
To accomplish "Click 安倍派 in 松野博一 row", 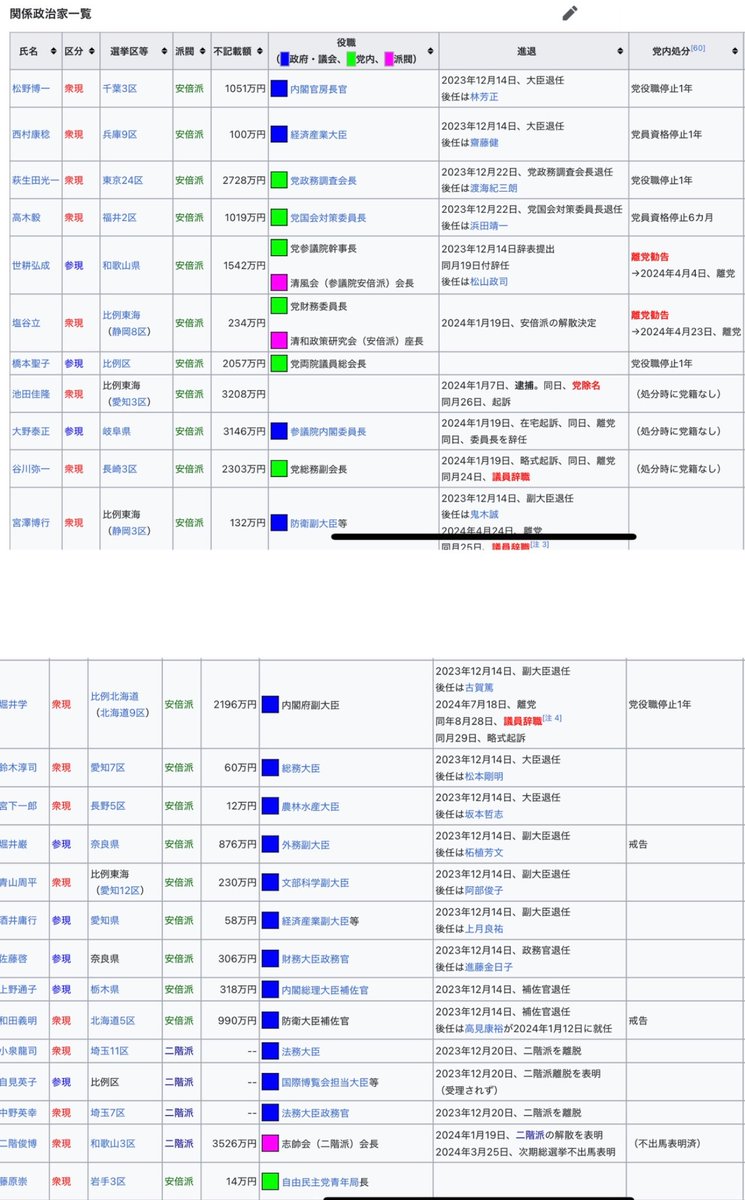I will 189,89.
